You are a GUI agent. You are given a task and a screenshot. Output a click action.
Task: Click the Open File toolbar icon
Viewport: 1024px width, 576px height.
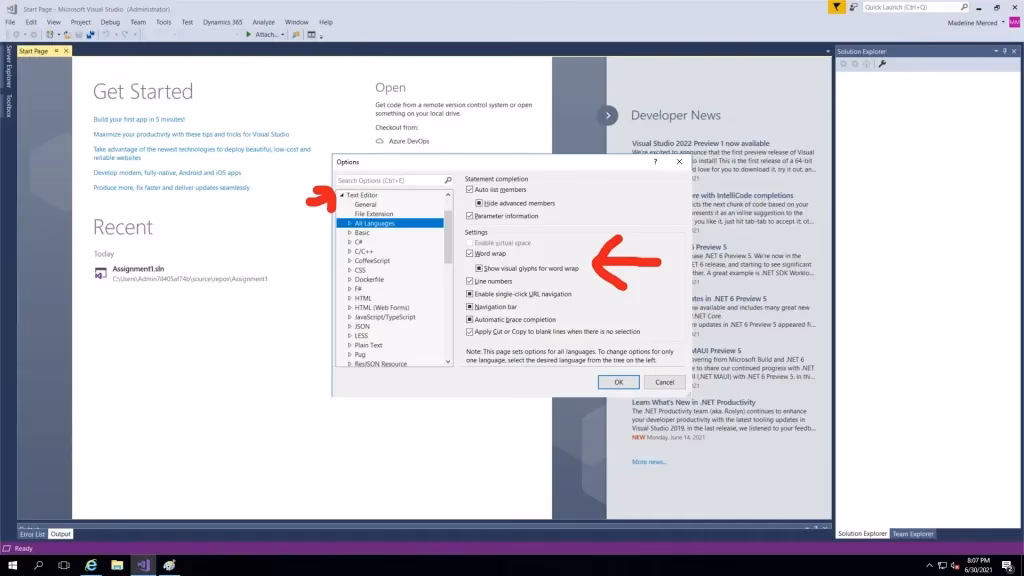pyautogui.click(x=67, y=35)
